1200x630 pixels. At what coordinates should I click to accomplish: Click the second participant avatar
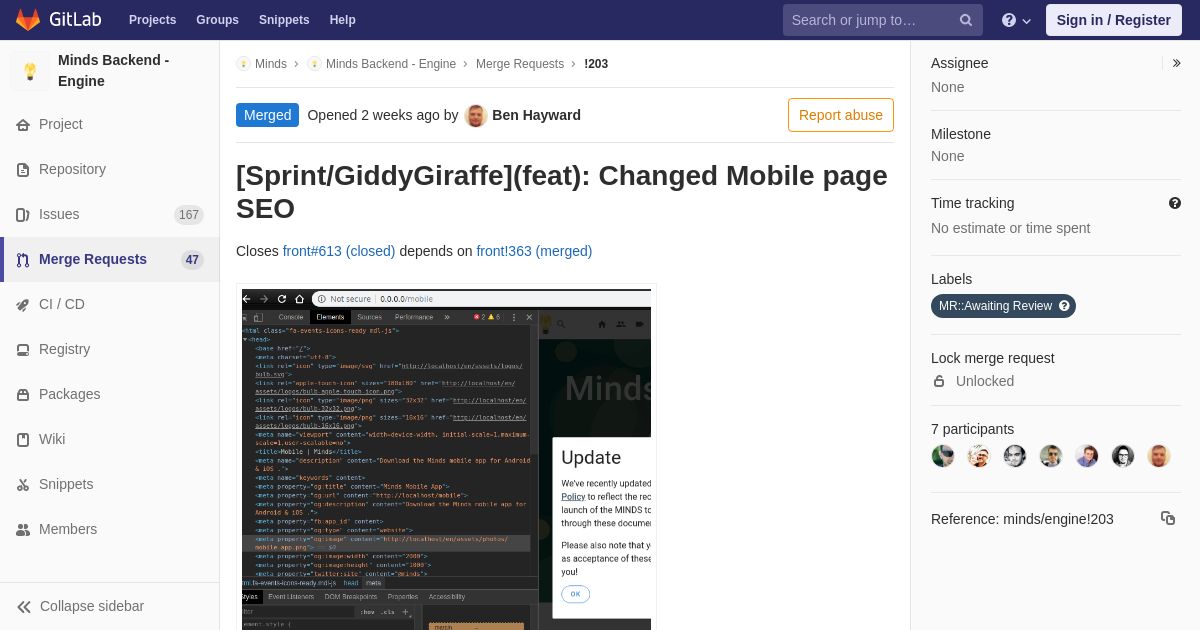(x=979, y=456)
